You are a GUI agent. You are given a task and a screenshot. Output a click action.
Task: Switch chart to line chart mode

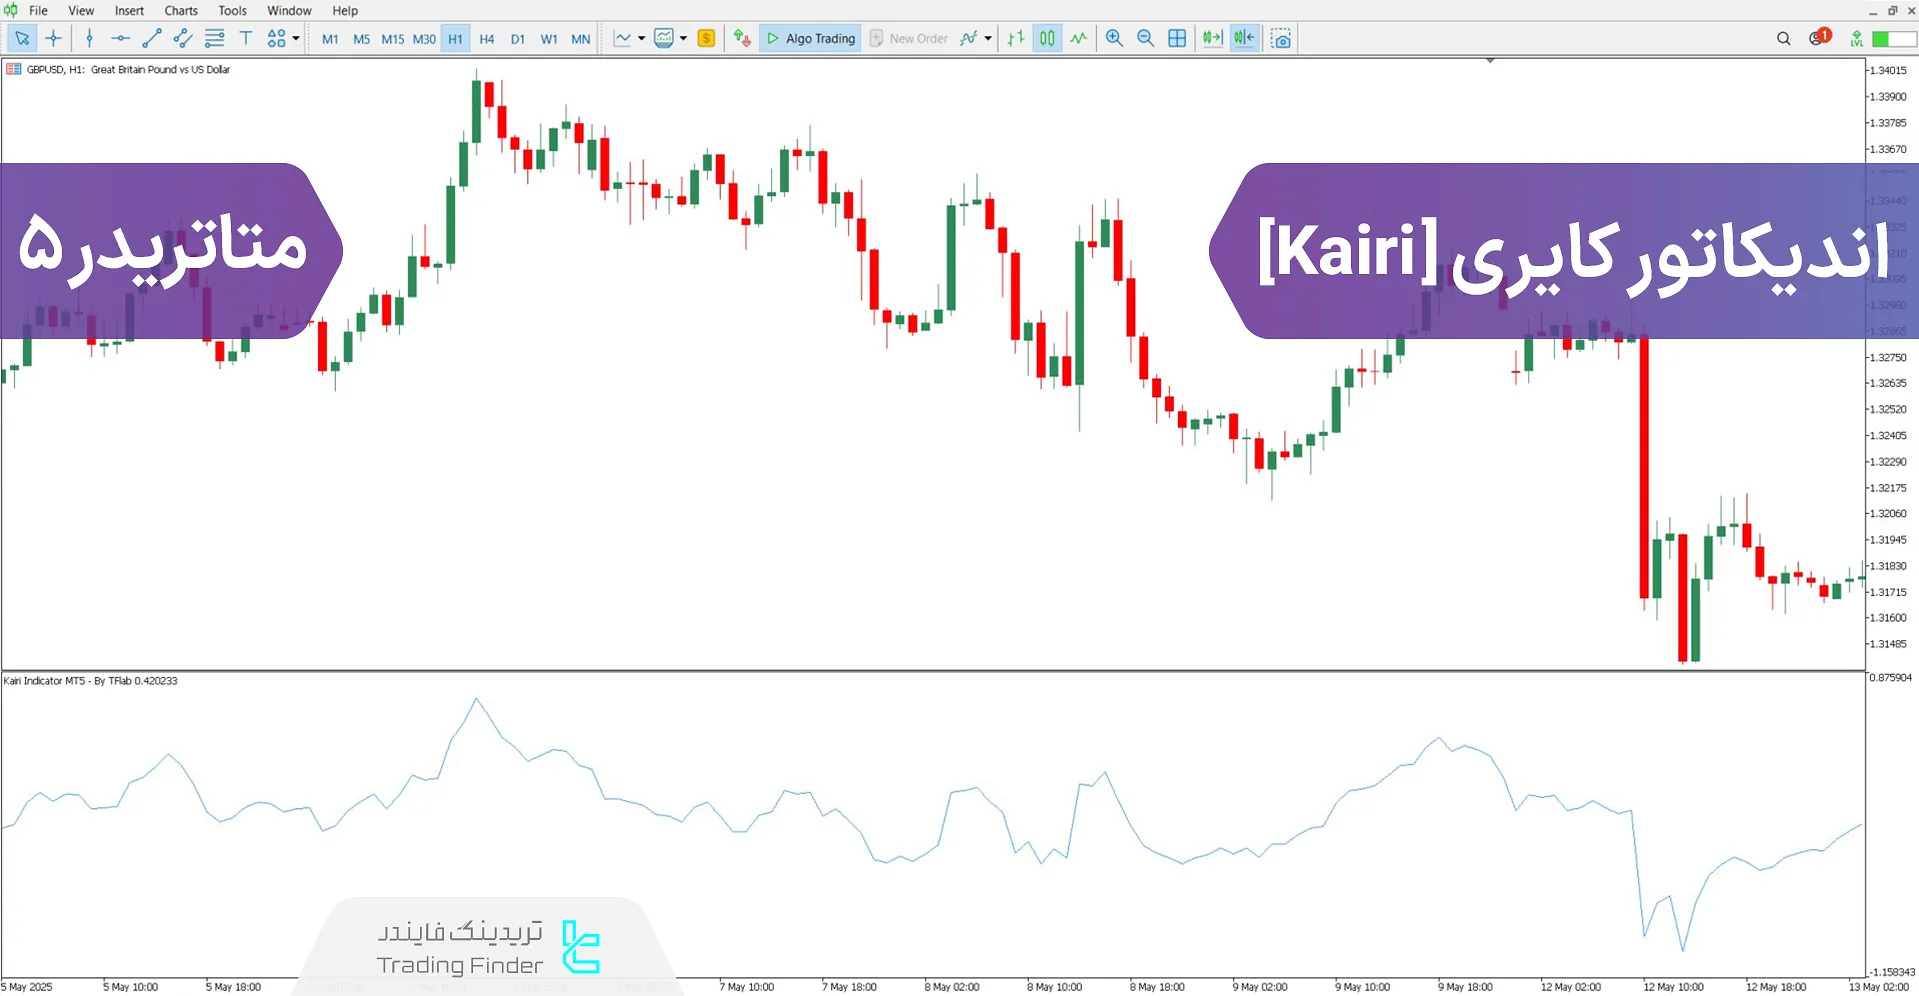pyautogui.click(x=1078, y=38)
